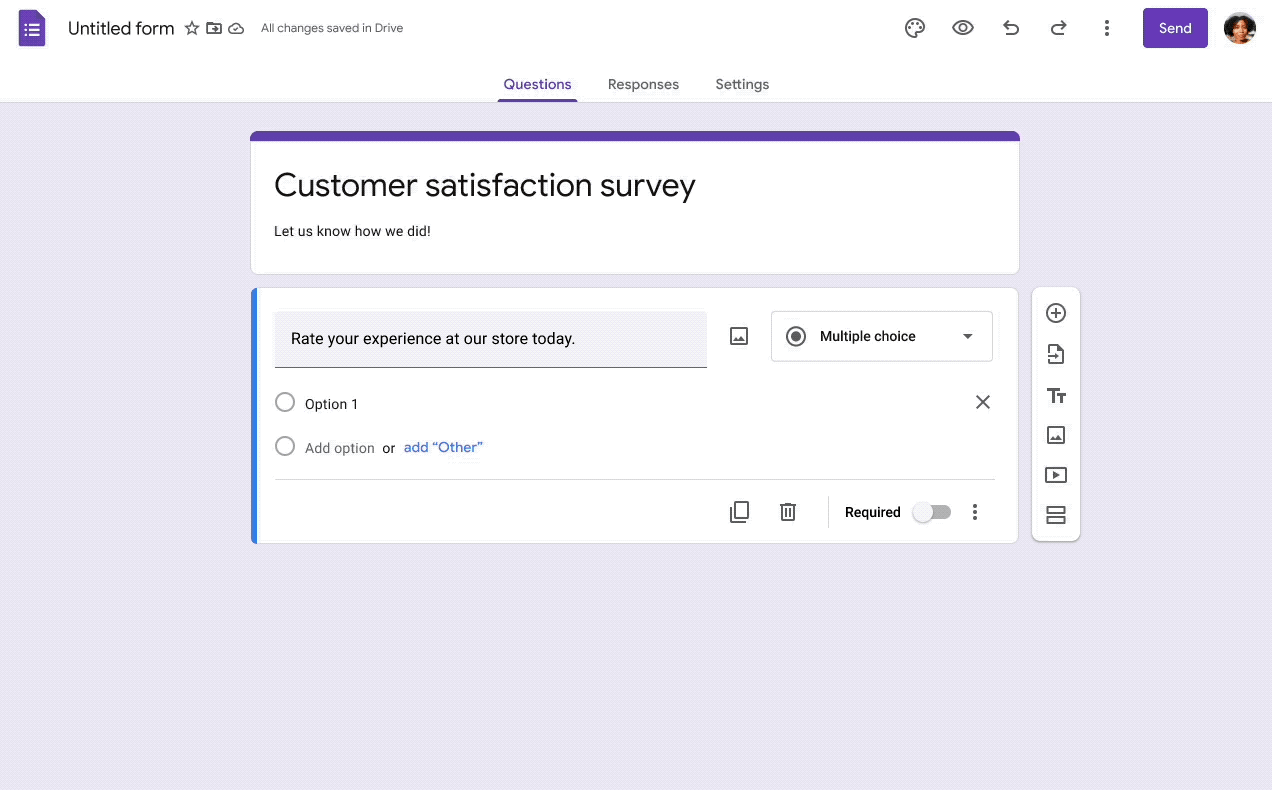Open the Multiple choice type dropdown
This screenshot has width=1272, height=790.
coord(881,336)
